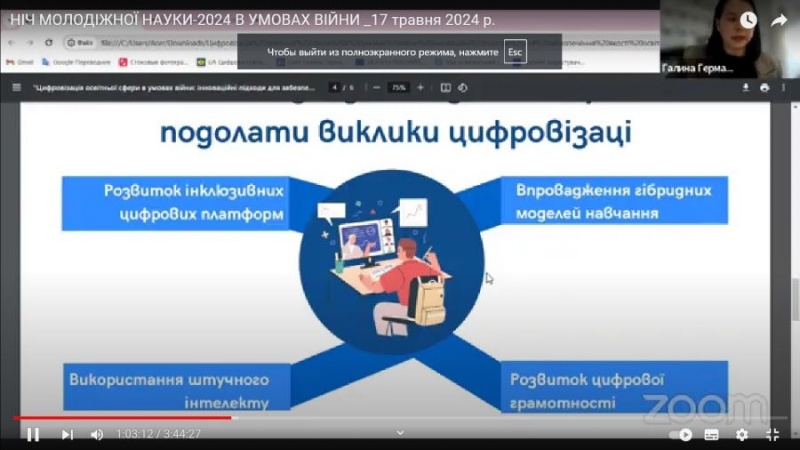Click the PDF page number field
The image size is (800, 450).
(x=335, y=88)
